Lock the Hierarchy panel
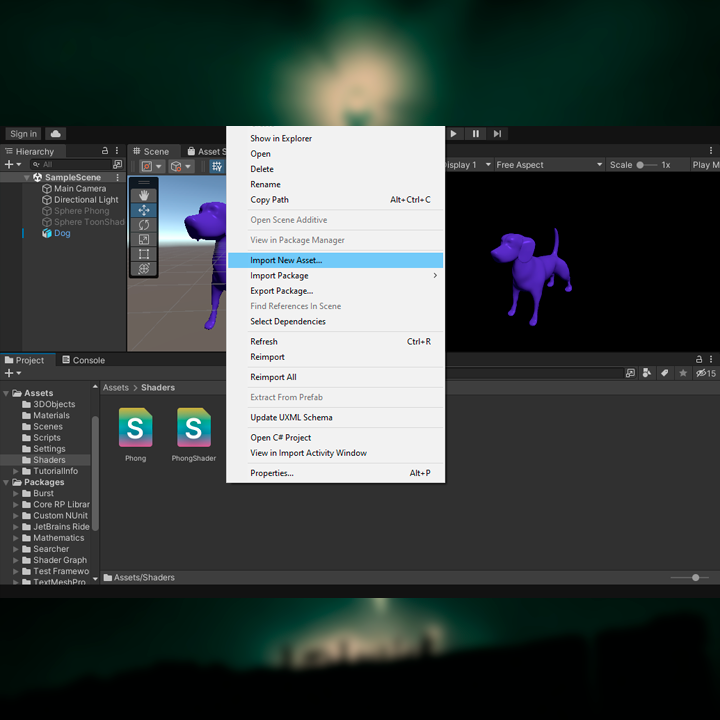The image size is (720, 720). 105,151
